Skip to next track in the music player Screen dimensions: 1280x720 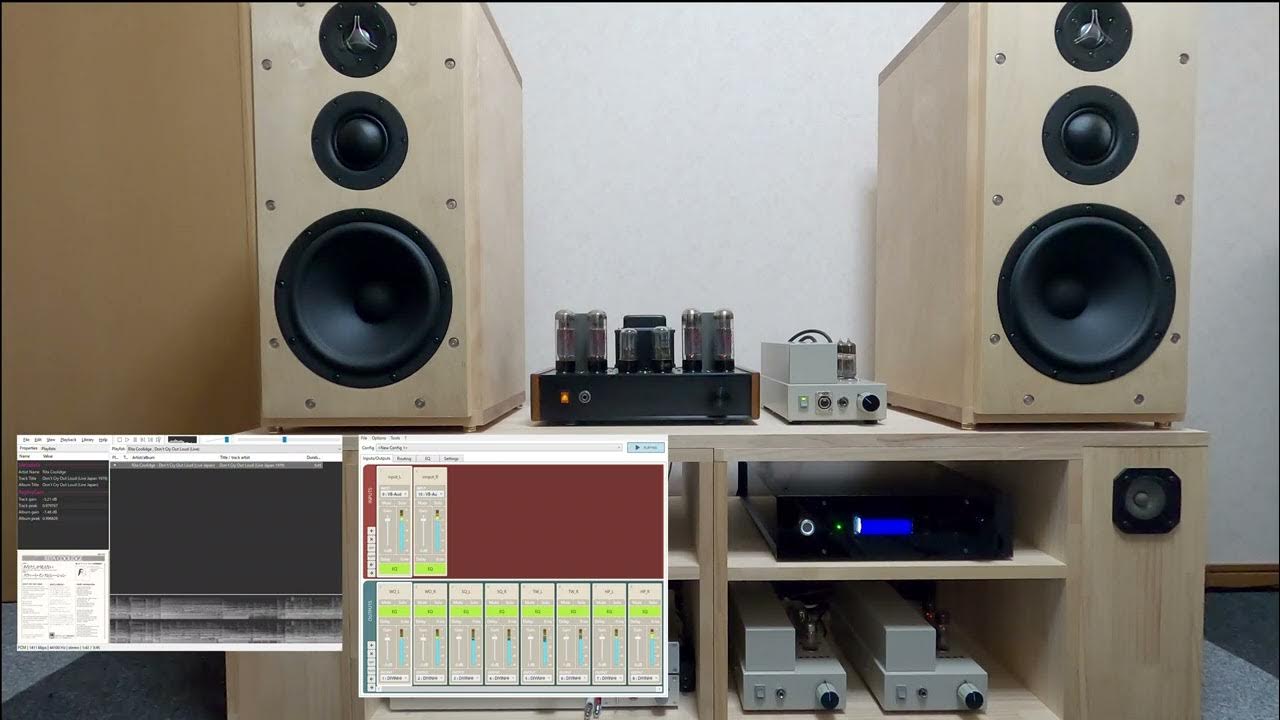150,440
